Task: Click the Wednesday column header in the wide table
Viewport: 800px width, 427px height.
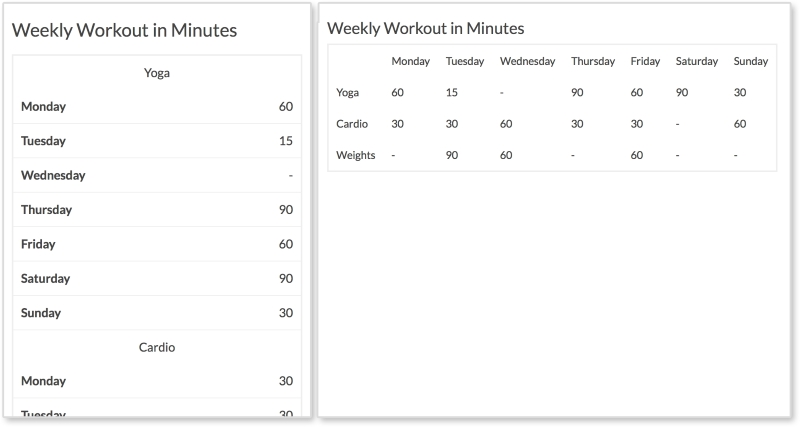Action: click(x=527, y=61)
